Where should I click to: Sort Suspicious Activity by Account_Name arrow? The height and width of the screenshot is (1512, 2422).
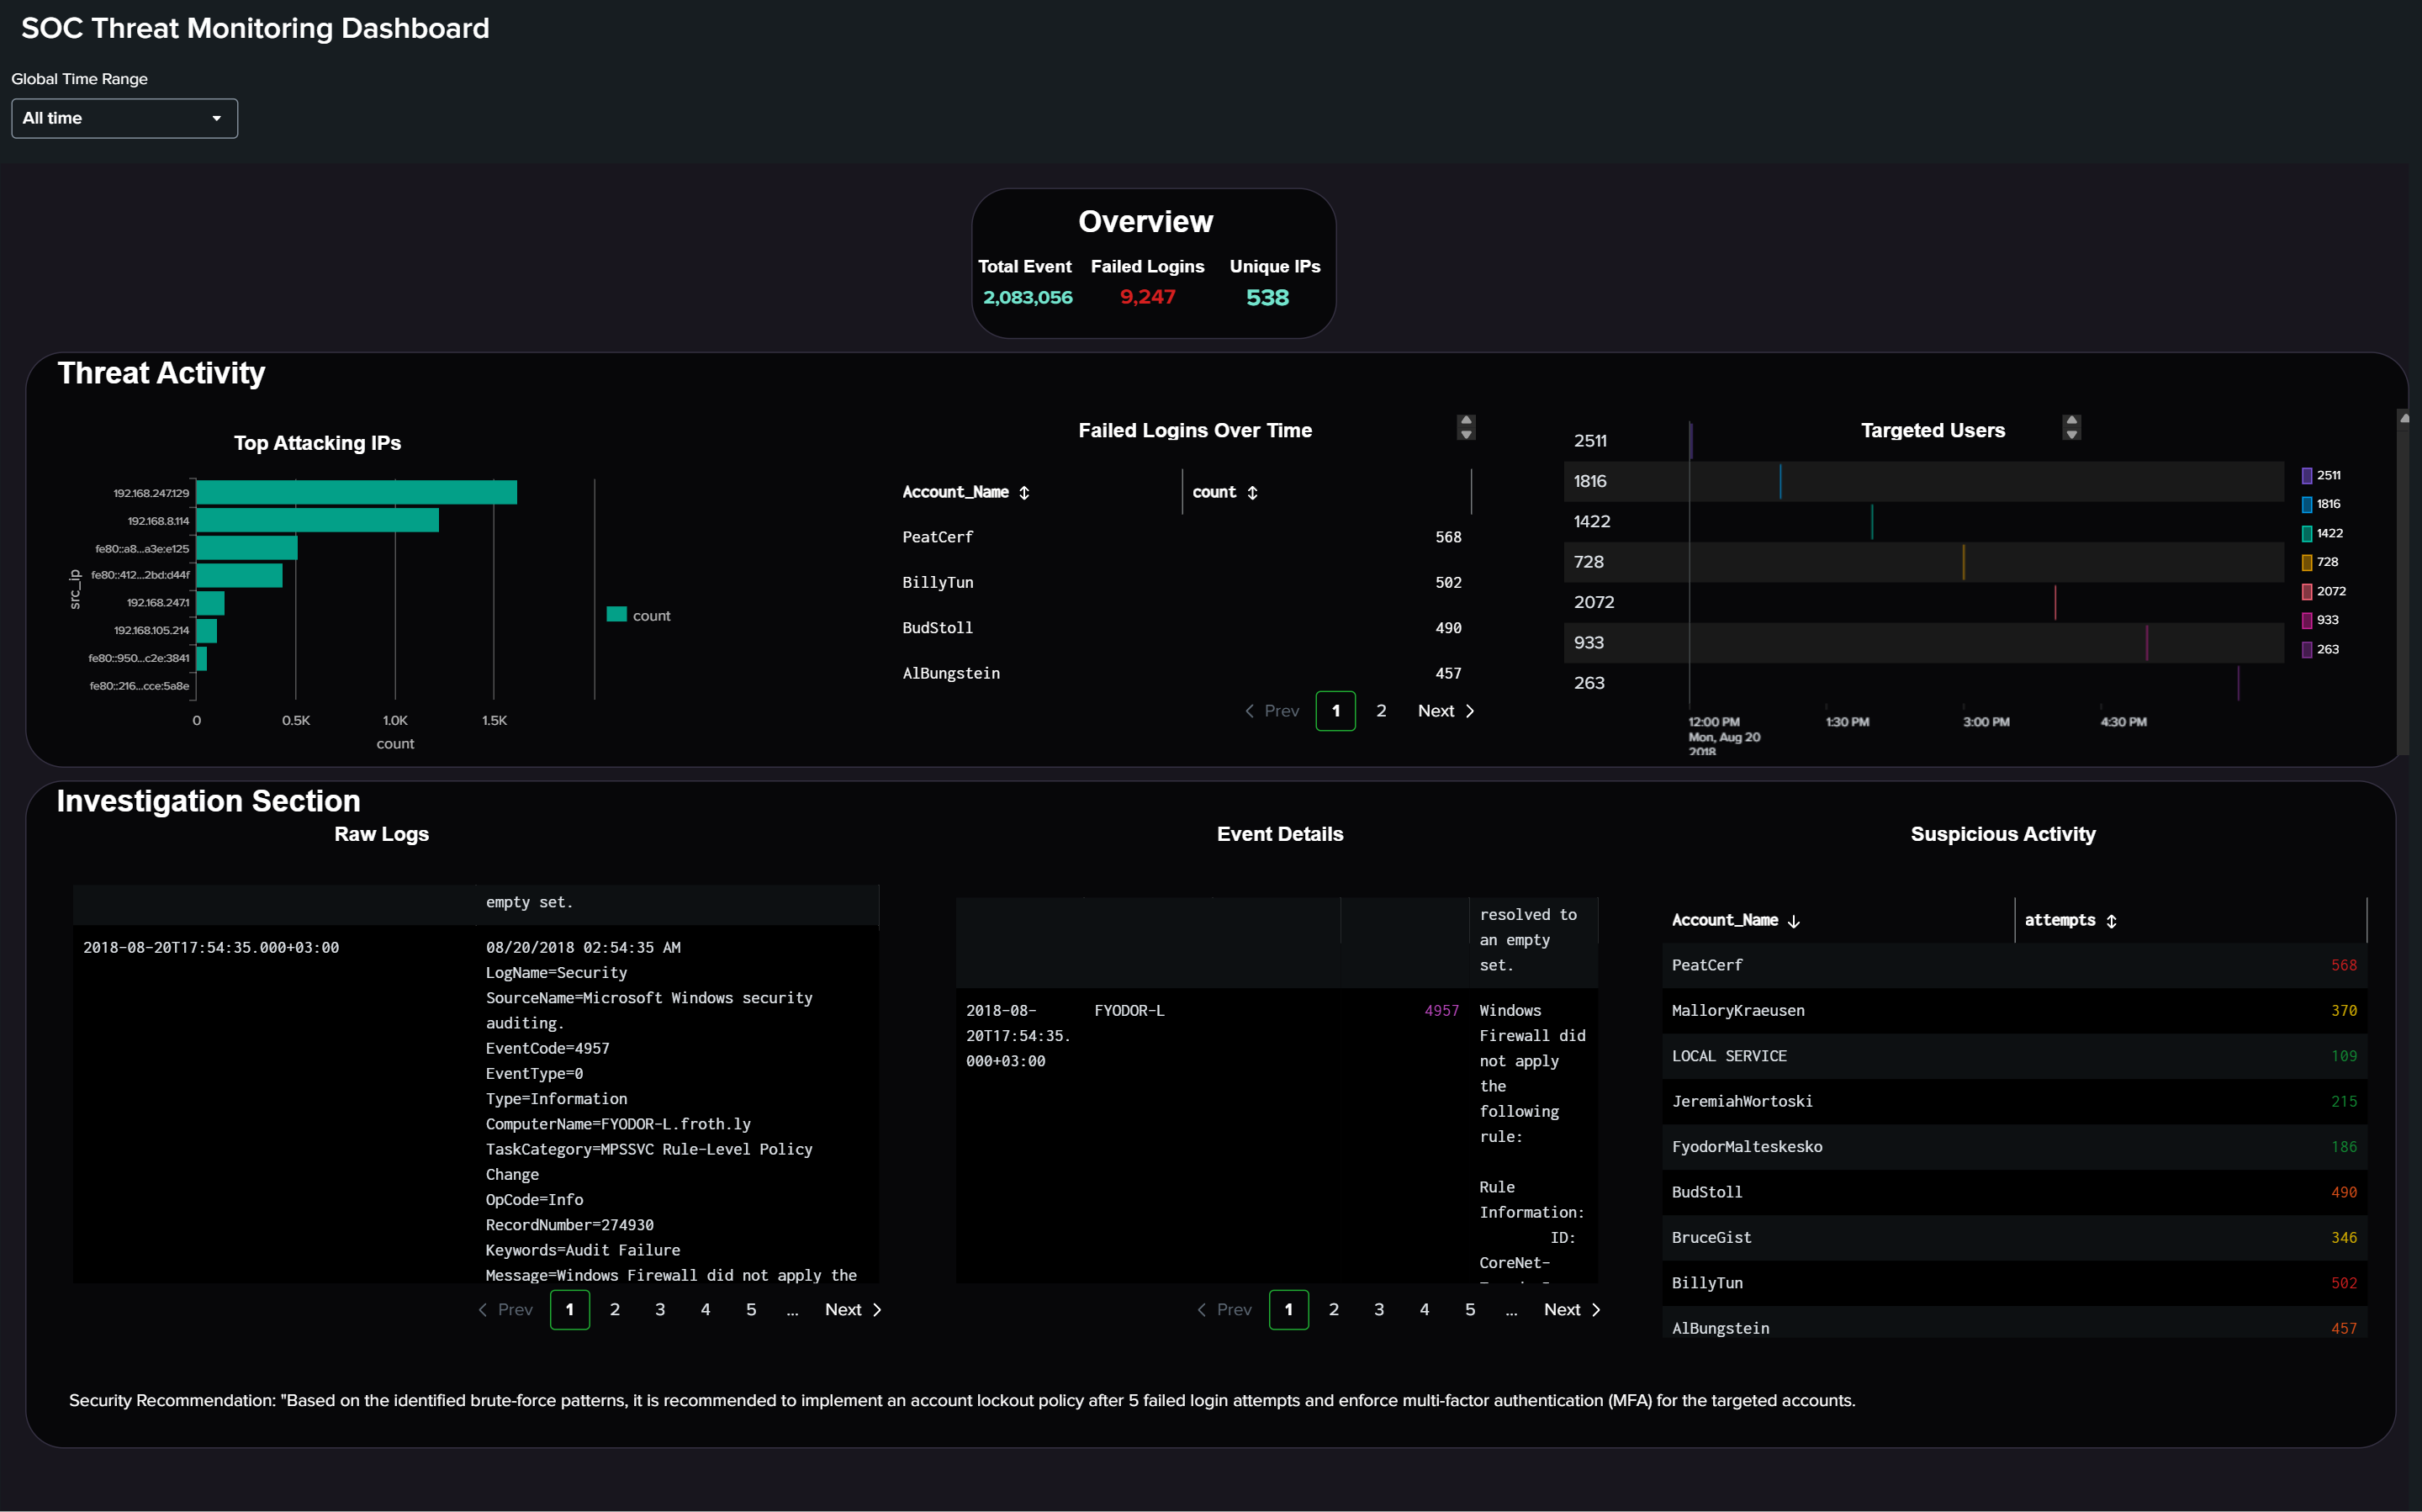(1794, 921)
